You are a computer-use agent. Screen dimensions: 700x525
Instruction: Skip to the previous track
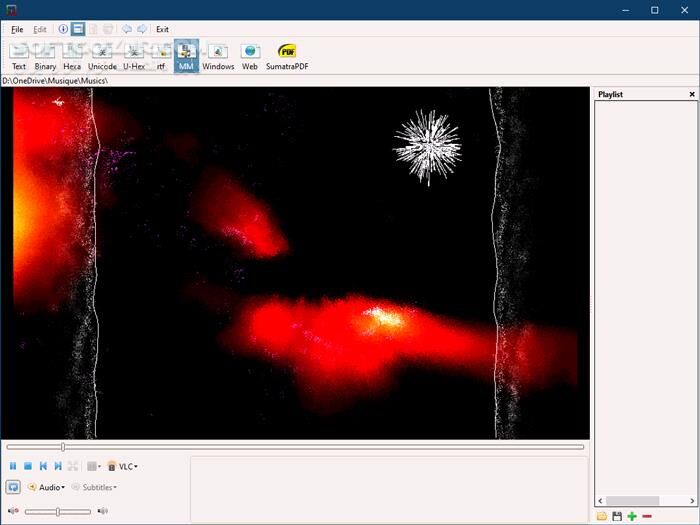click(x=43, y=466)
